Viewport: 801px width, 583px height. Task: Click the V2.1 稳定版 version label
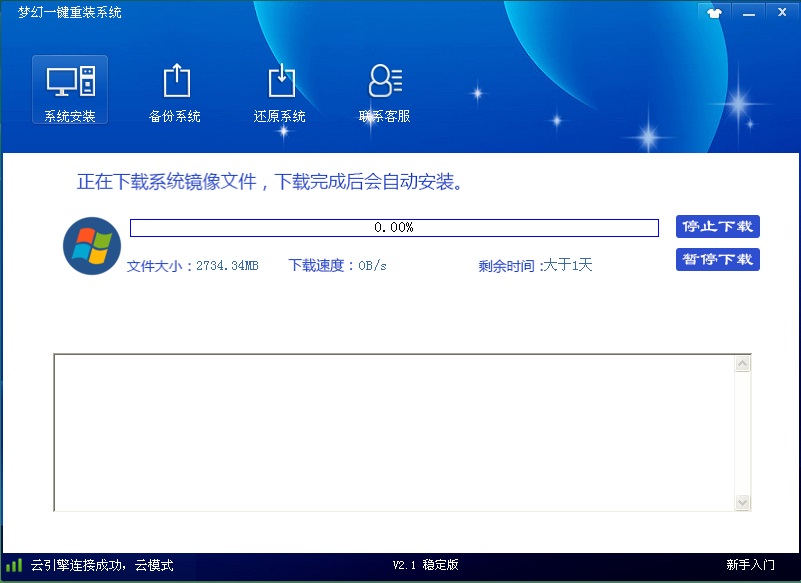tap(426, 565)
